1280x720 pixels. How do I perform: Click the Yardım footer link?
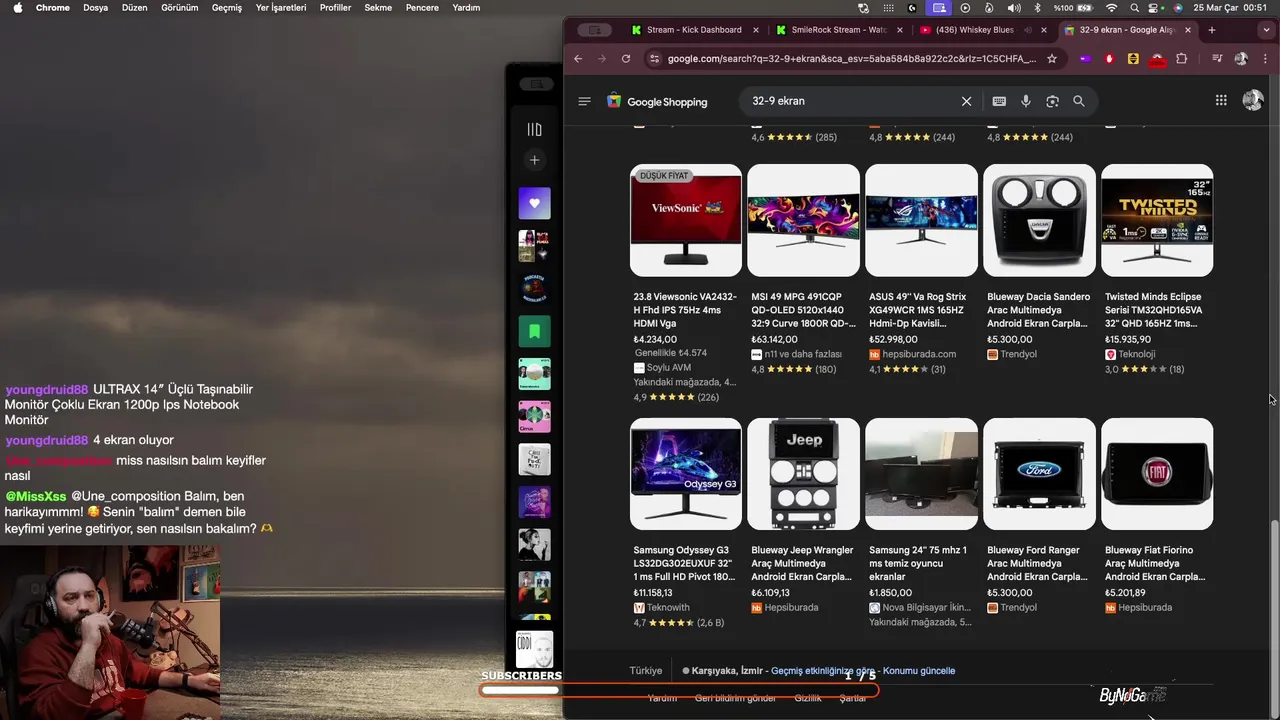pos(662,698)
